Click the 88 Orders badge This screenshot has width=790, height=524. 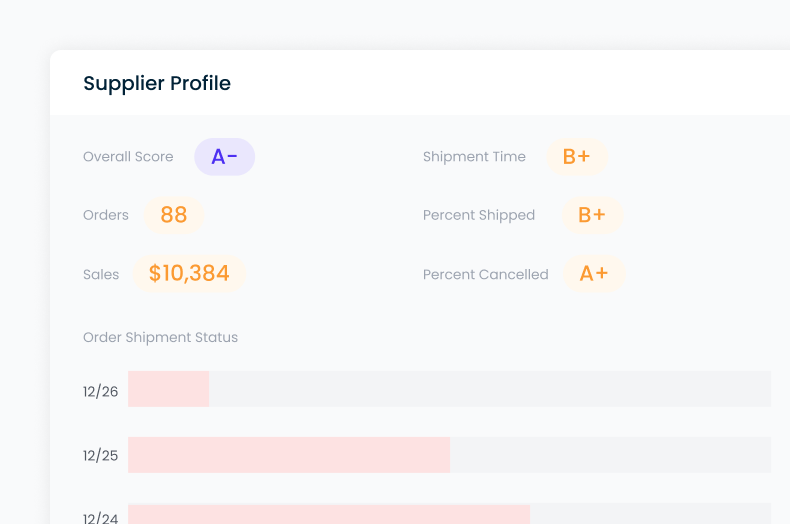click(x=174, y=215)
